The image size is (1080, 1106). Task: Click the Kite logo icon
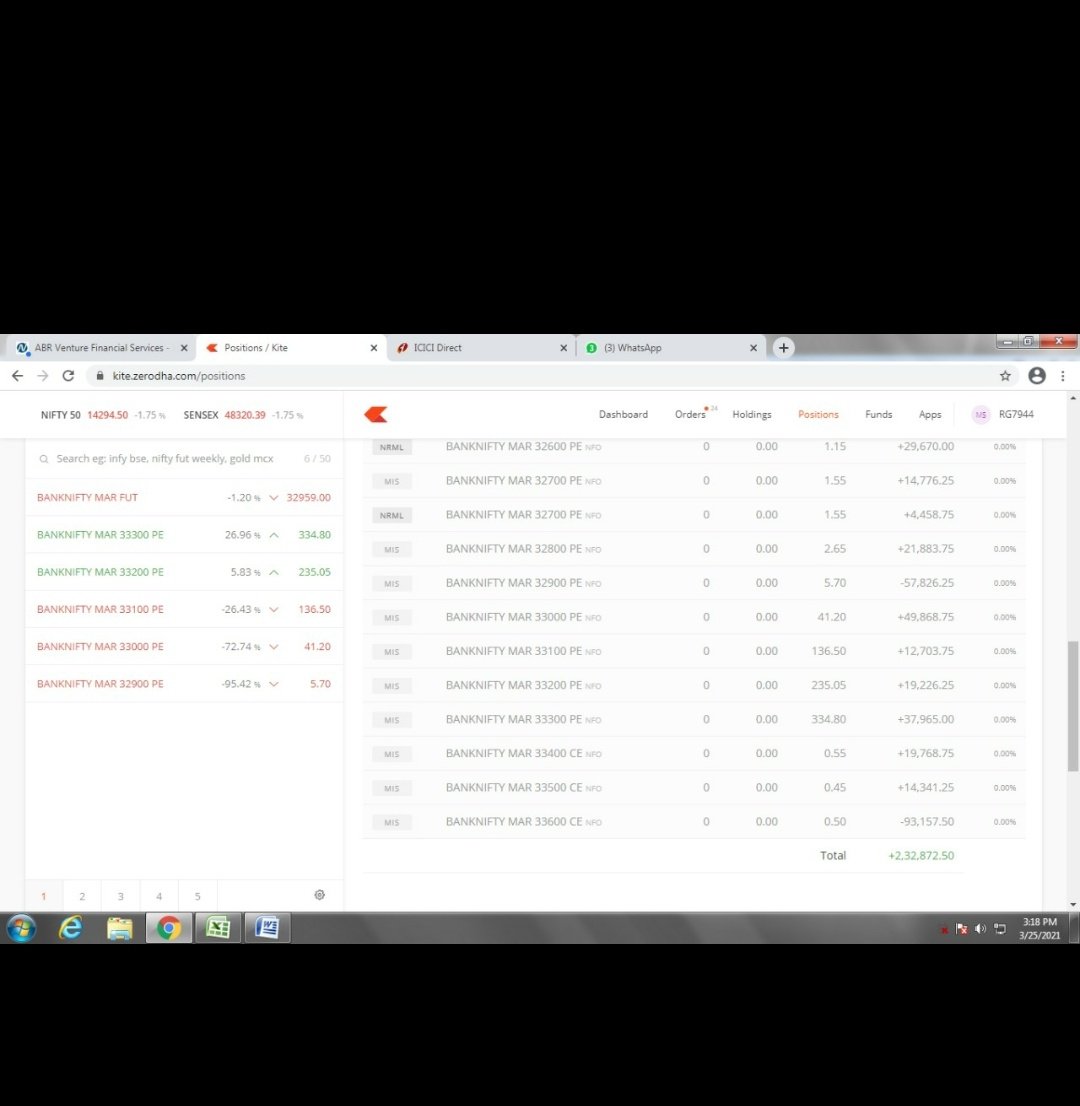[x=376, y=415]
